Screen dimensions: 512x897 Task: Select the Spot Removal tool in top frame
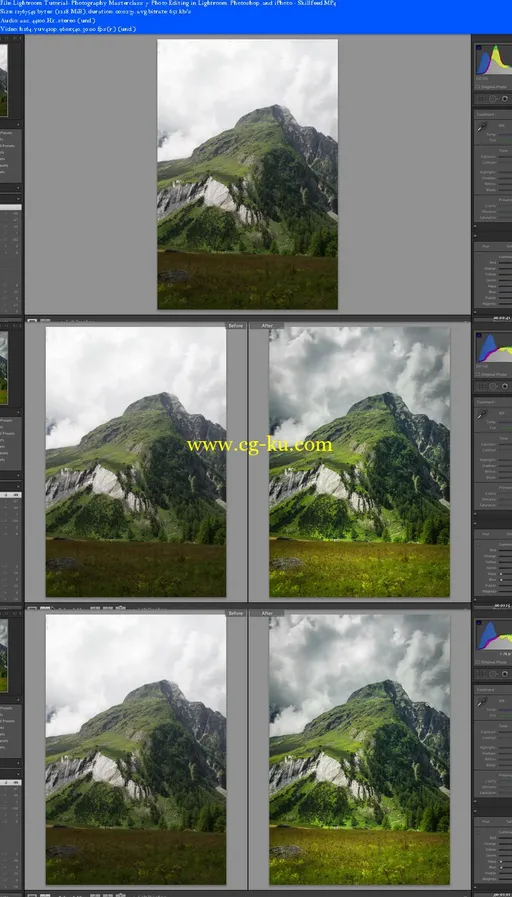pos(493,98)
